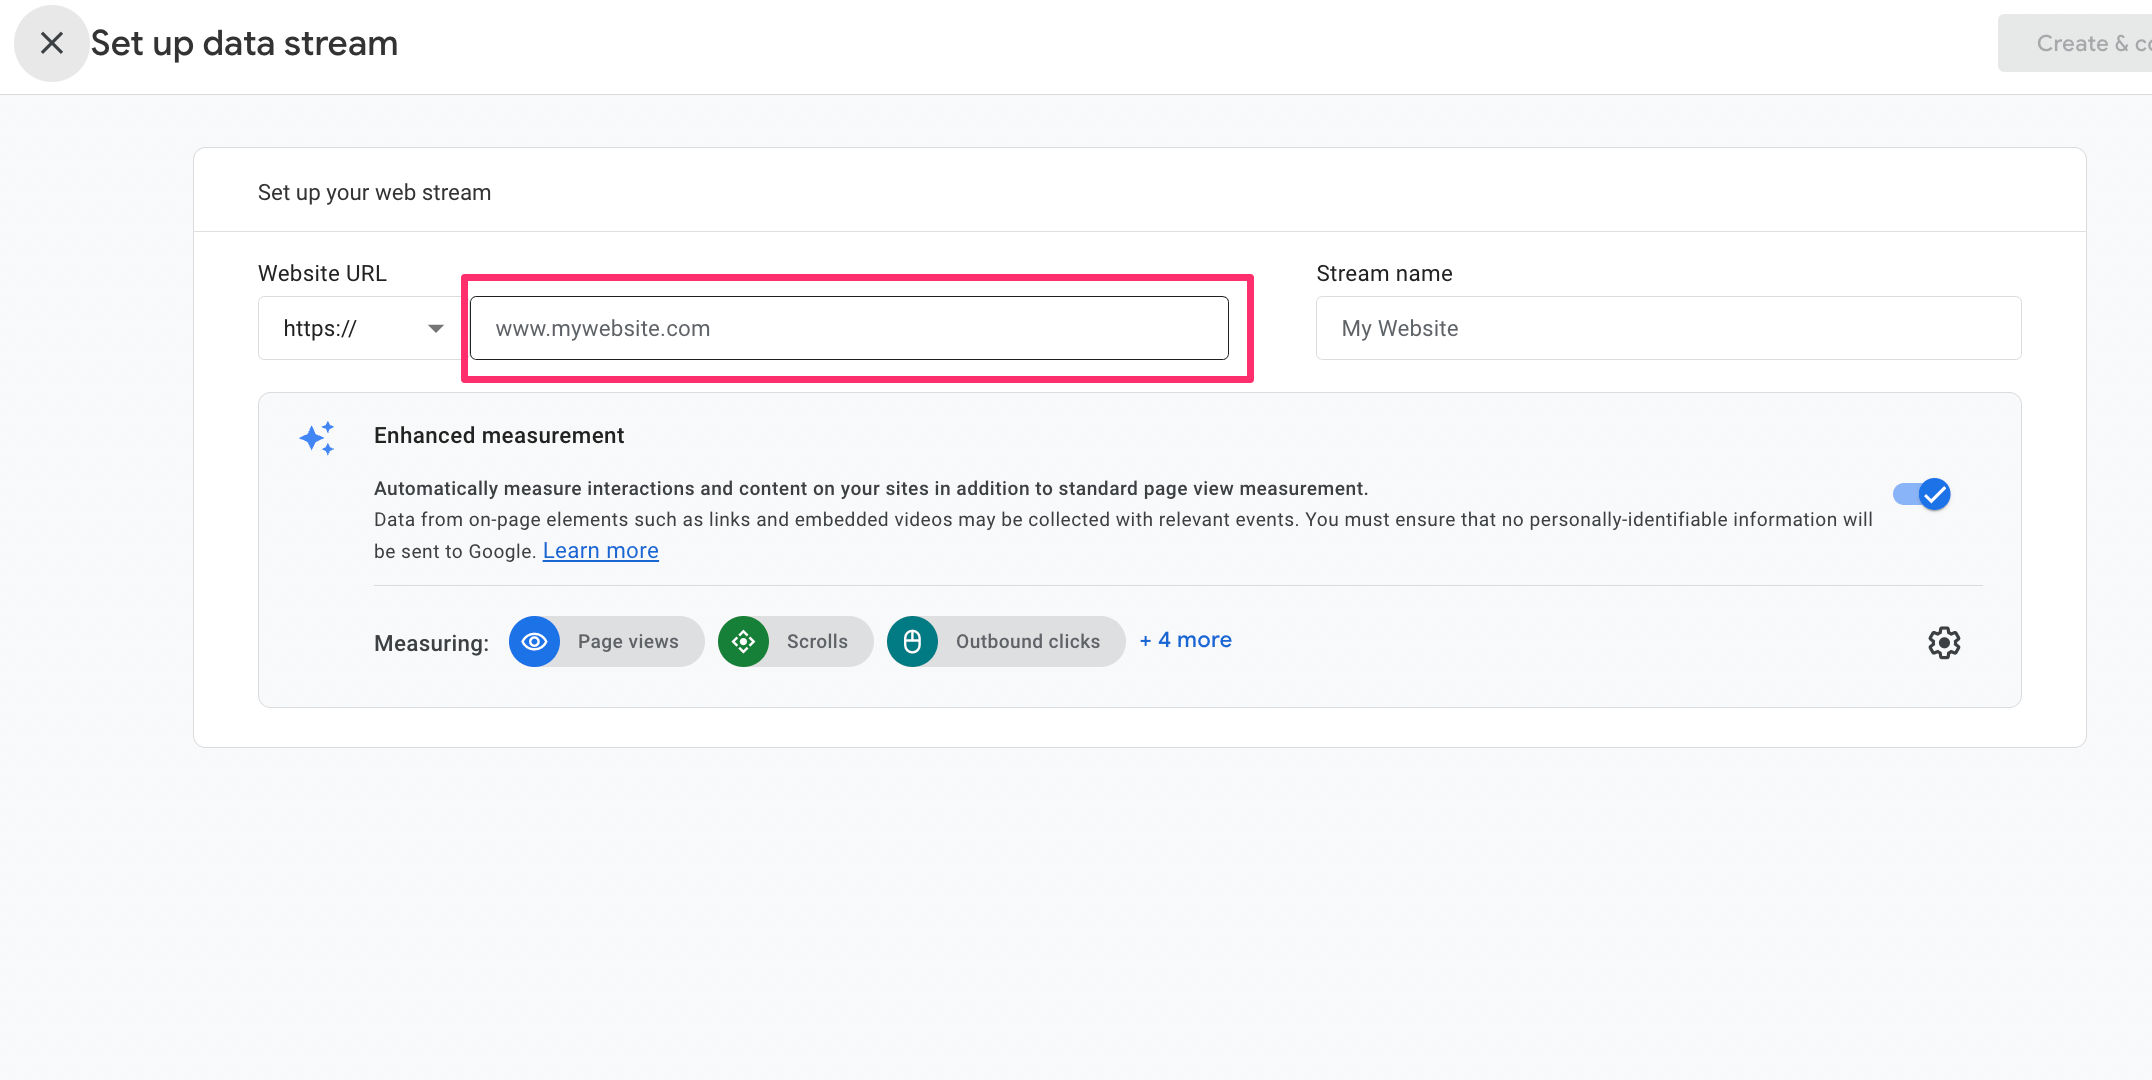Image resolution: width=2152 pixels, height=1080 pixels.
Task: Click the Set up your web stream heading
Action: coord(374,193)
